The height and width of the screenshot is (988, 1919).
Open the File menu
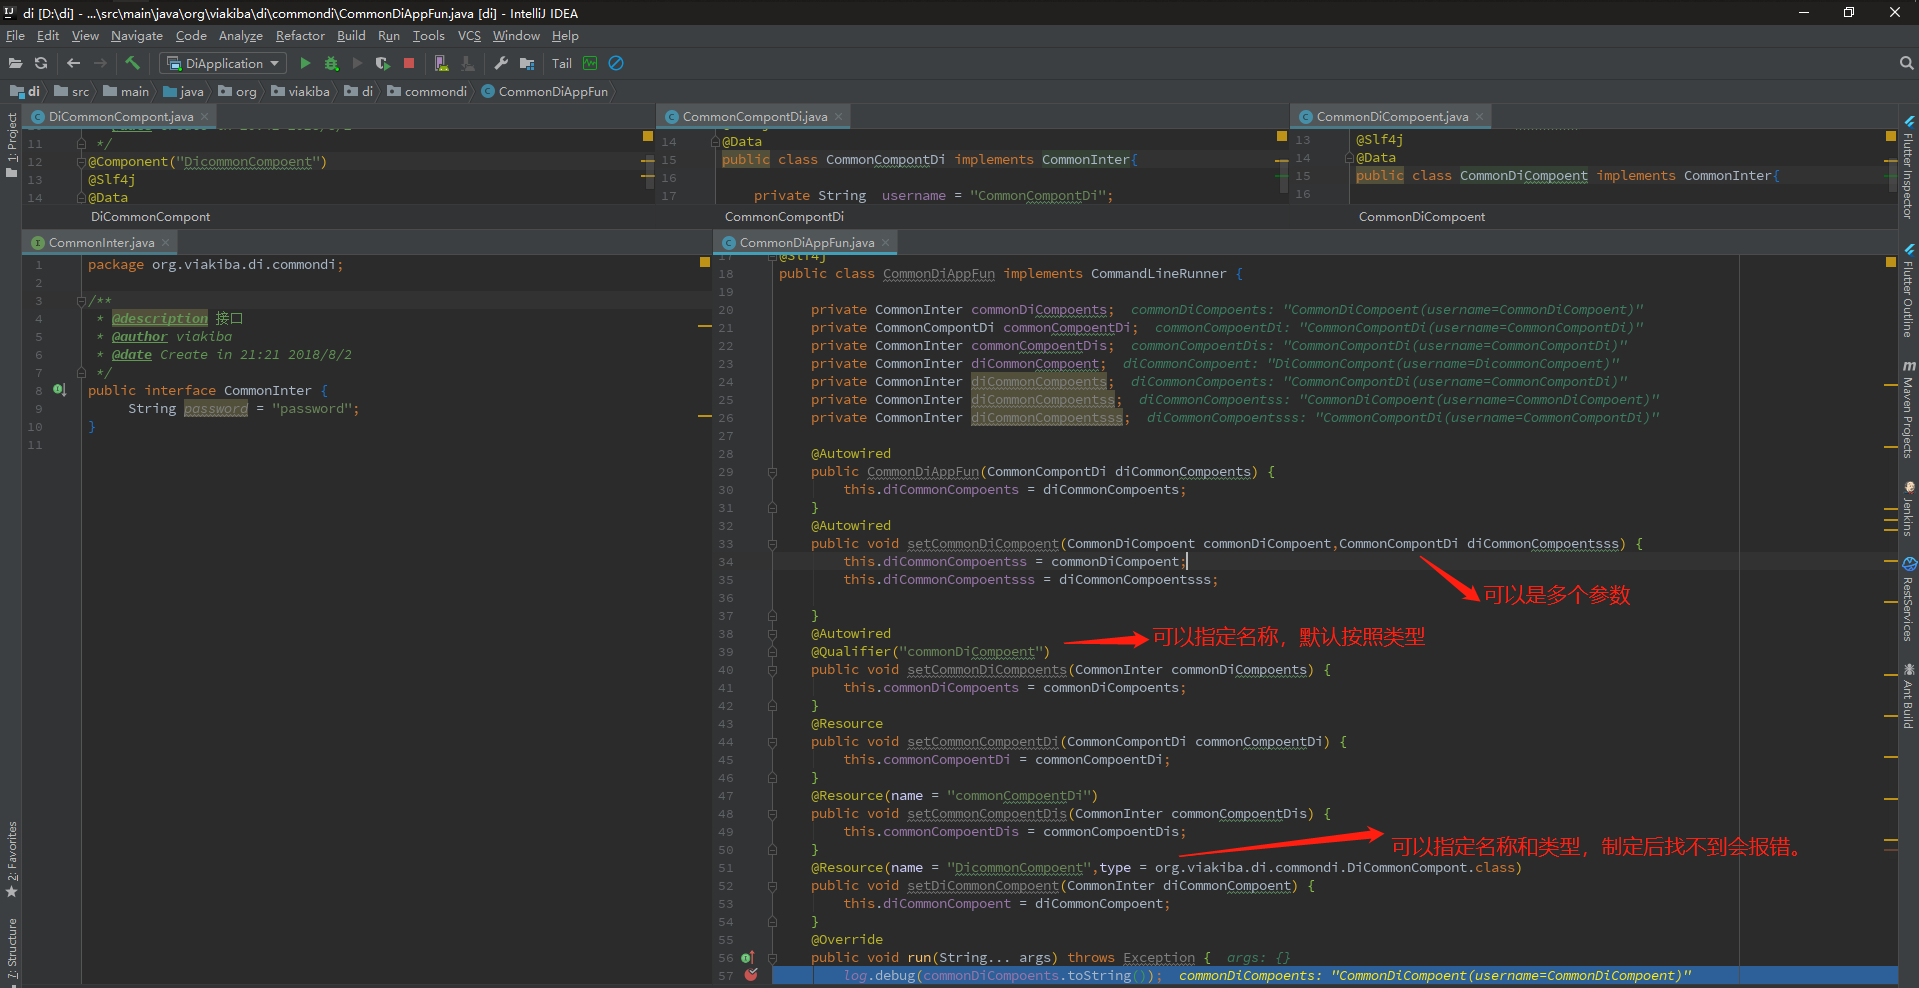click(15, 36)
